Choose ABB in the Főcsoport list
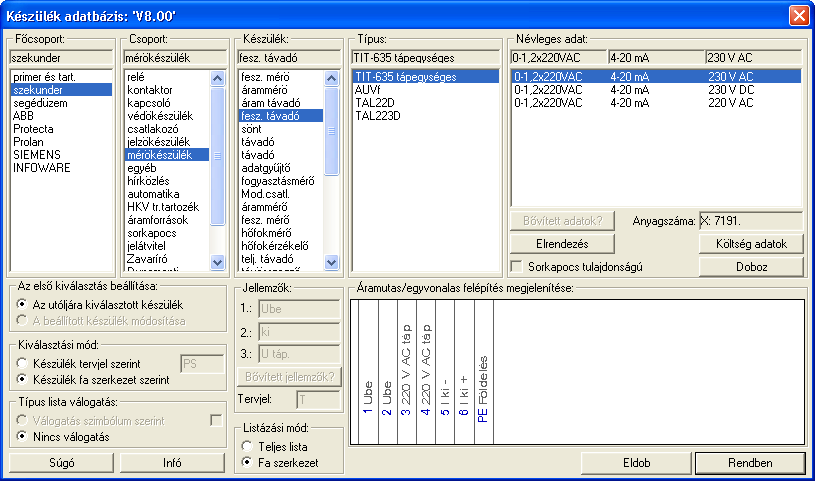 point(61,116)
